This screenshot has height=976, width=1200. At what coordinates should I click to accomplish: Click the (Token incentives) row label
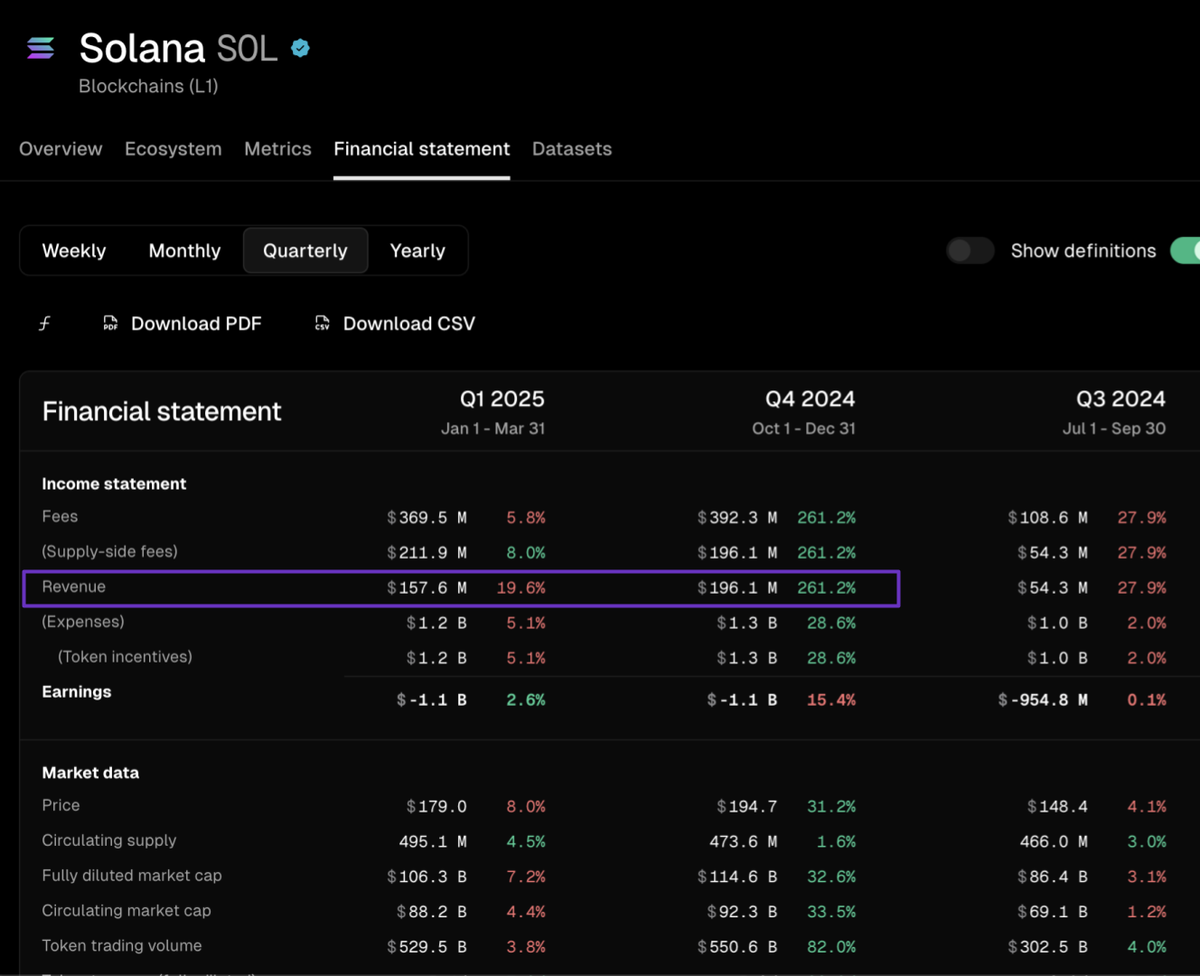point(125,657)
